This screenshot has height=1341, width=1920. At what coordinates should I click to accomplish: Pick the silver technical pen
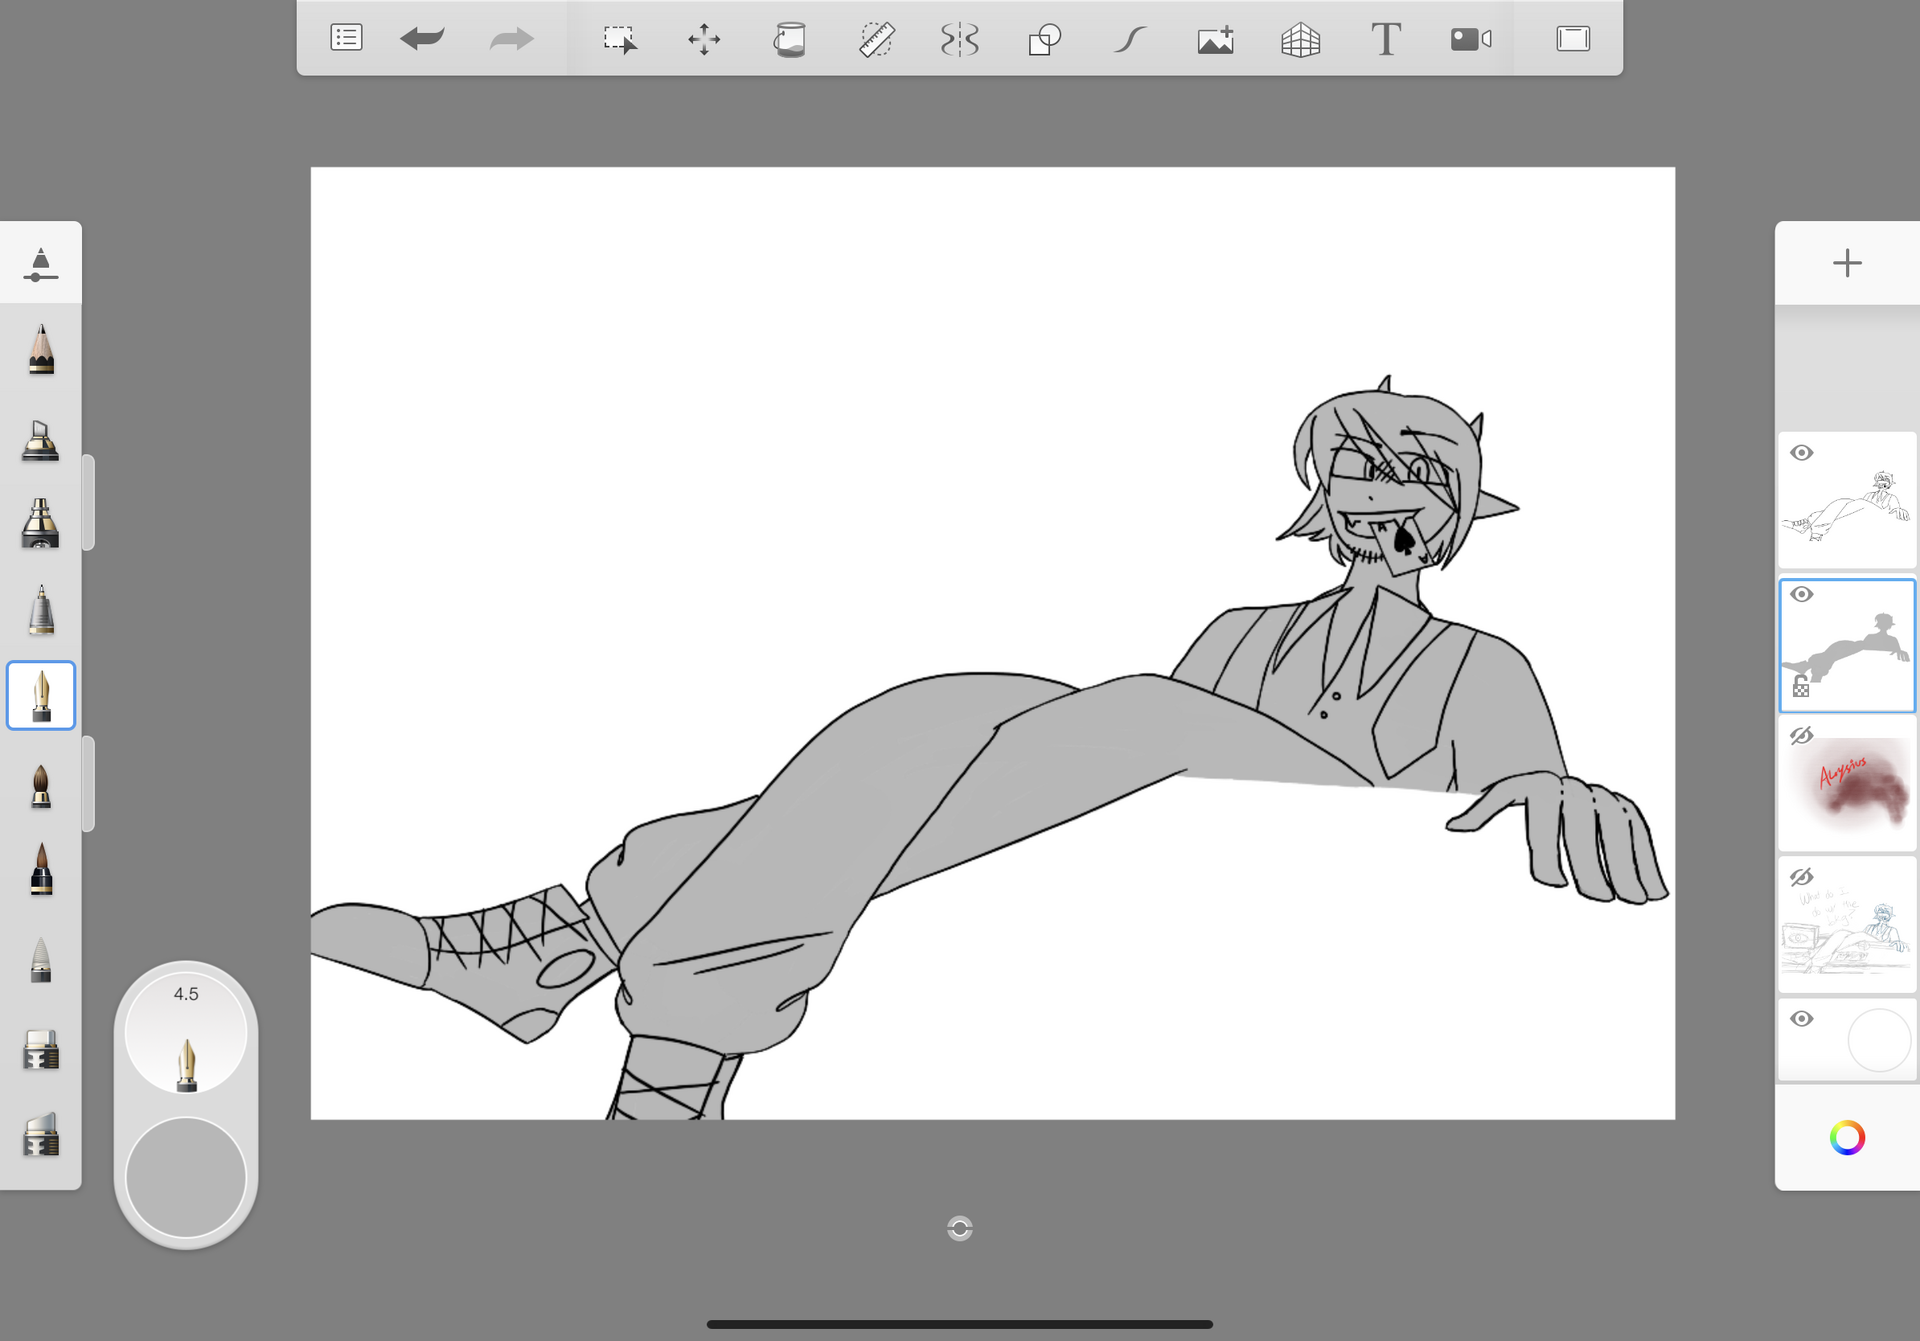click(41, 610)
